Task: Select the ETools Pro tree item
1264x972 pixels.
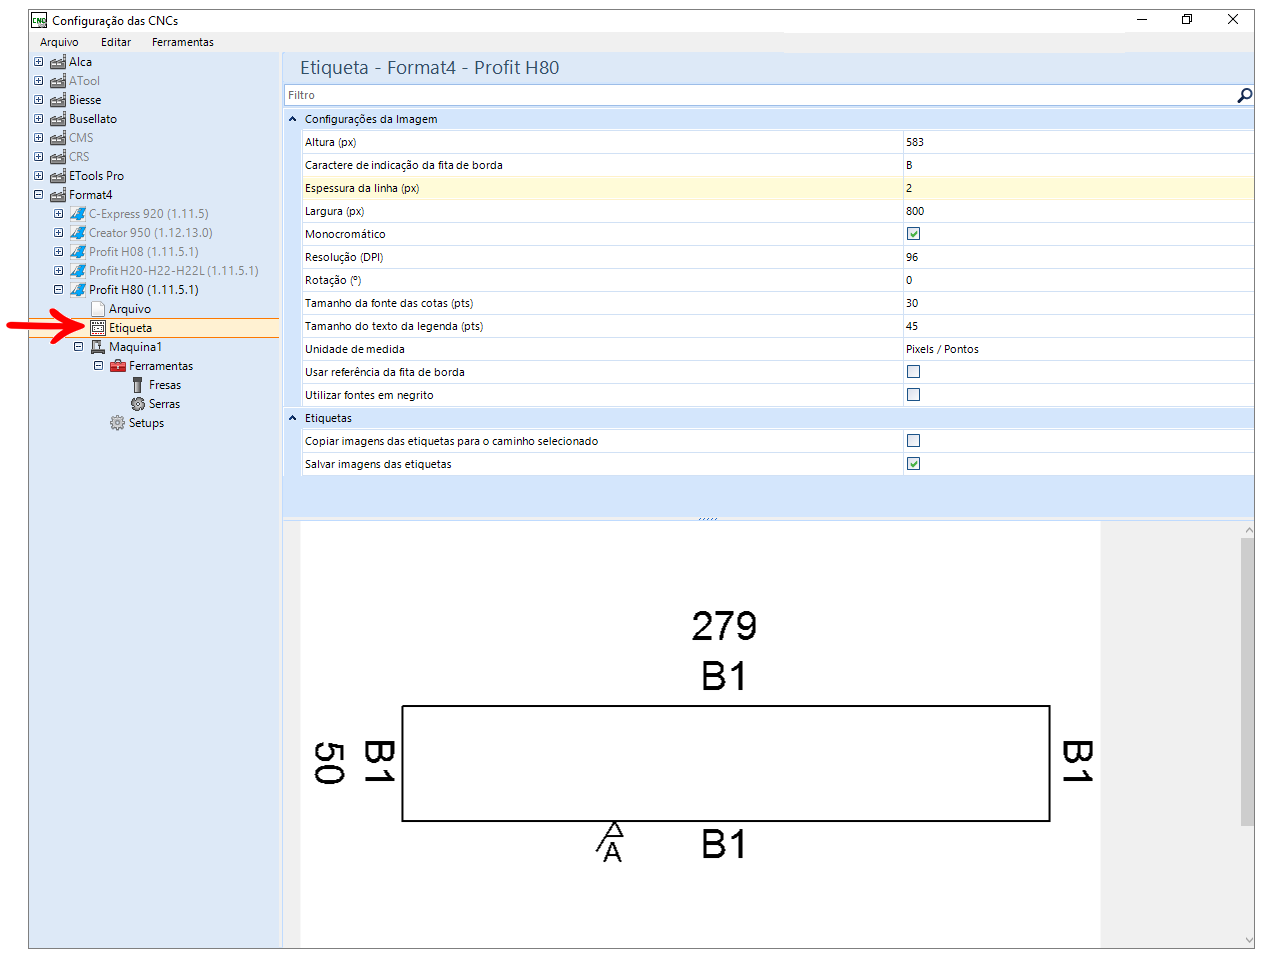Action: pos(96,176)
